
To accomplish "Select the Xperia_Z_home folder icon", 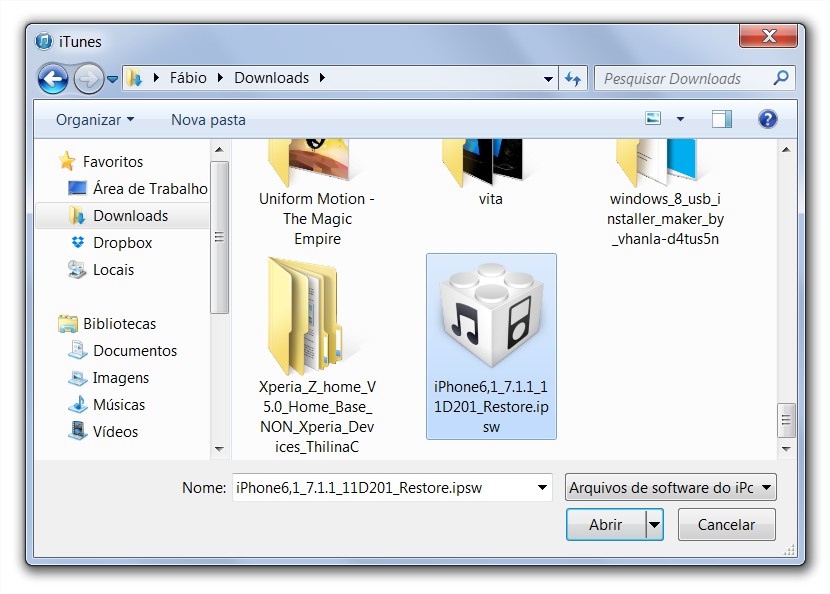I will tap(307, 316).
